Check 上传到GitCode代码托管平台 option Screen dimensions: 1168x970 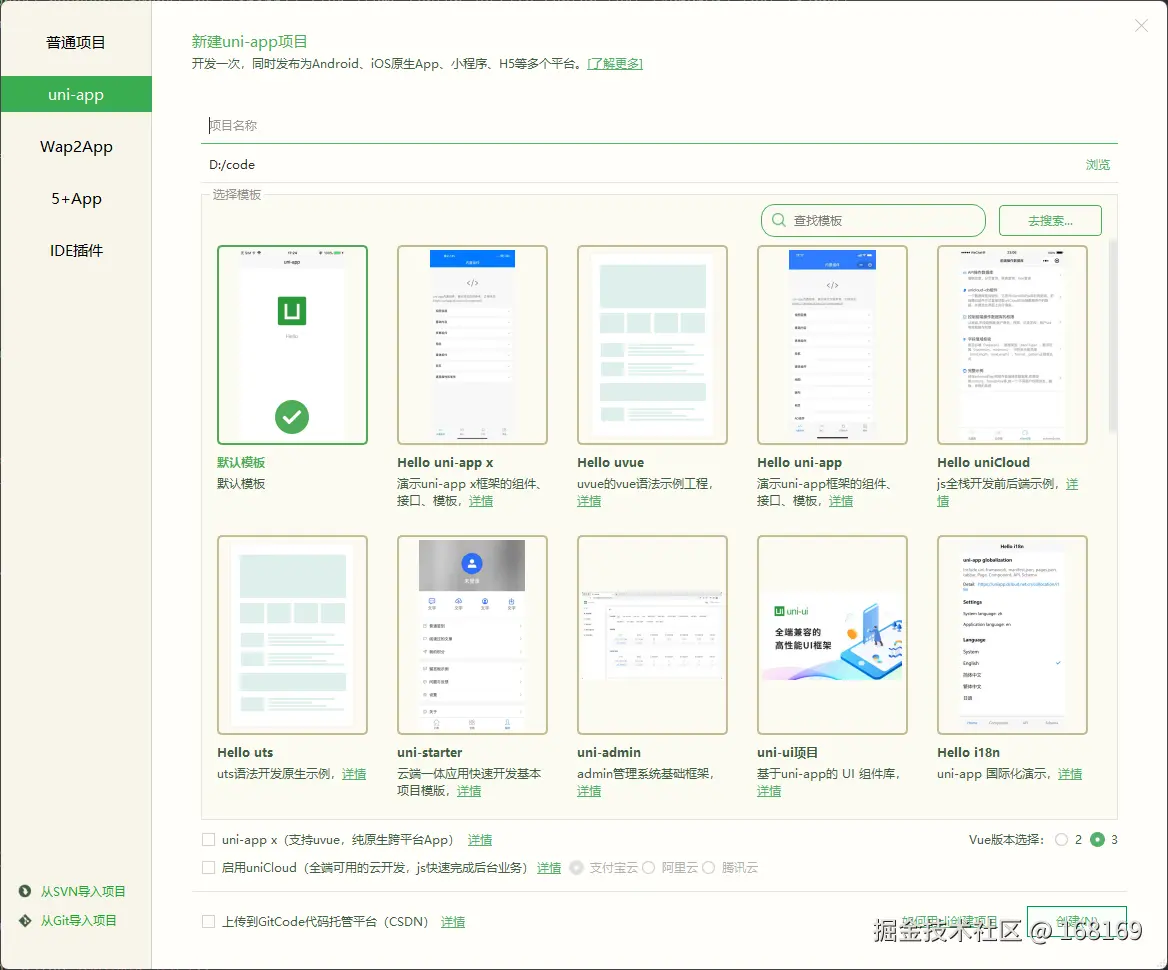coord(209,922)
